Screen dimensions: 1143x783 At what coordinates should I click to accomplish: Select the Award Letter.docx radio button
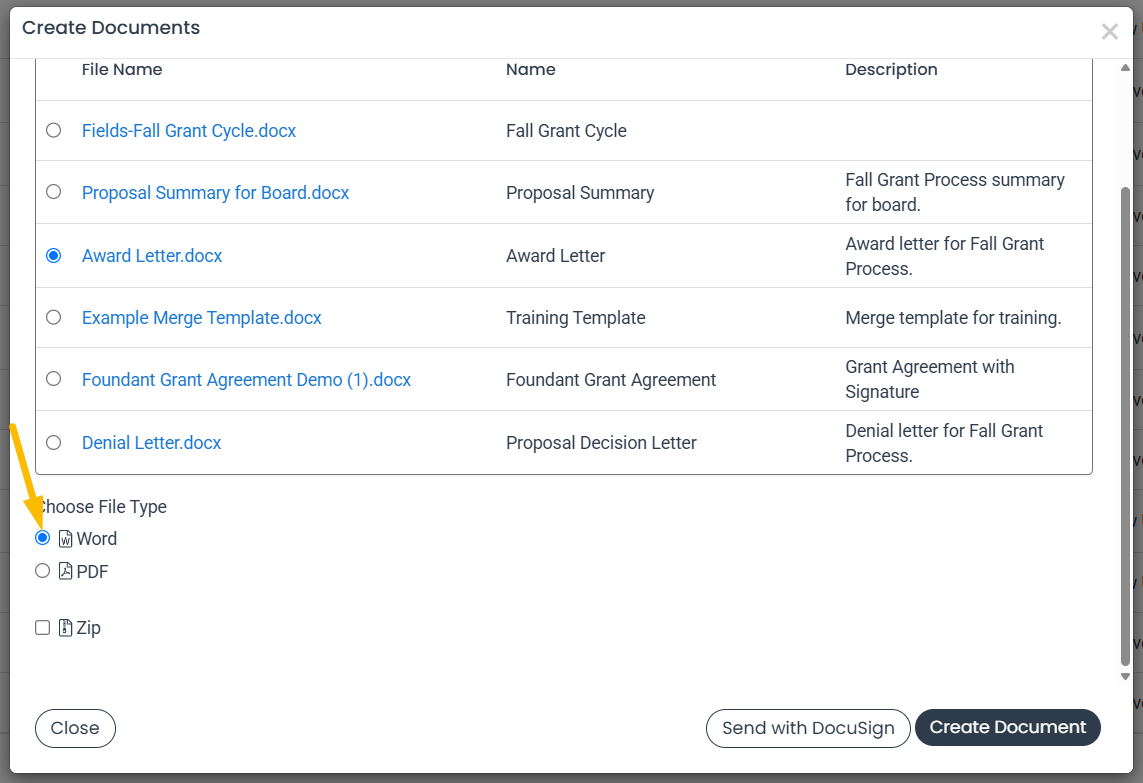(53, 256)
